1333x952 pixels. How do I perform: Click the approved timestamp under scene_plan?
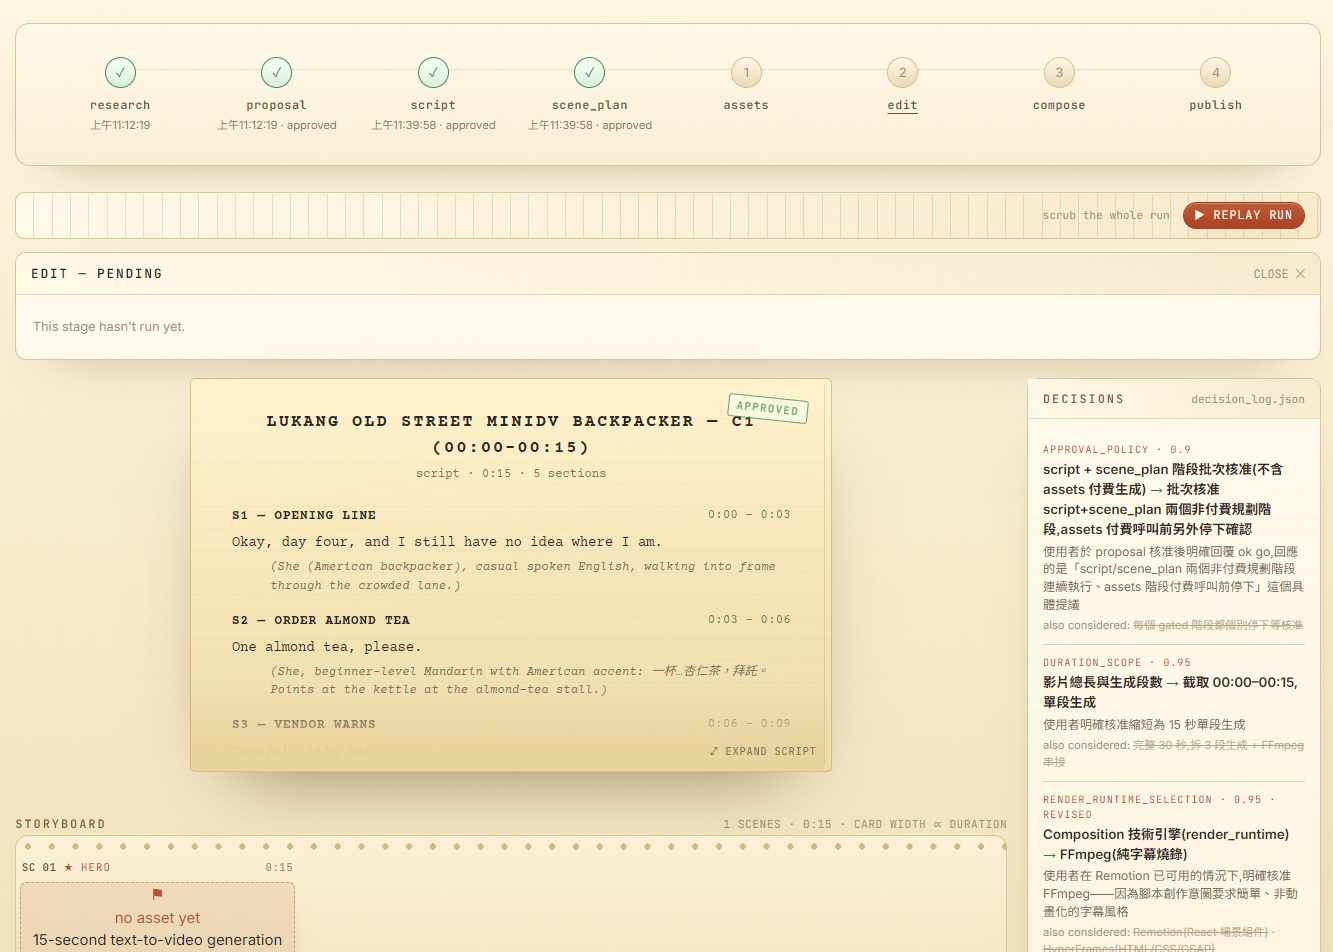[x=590, y=125]
